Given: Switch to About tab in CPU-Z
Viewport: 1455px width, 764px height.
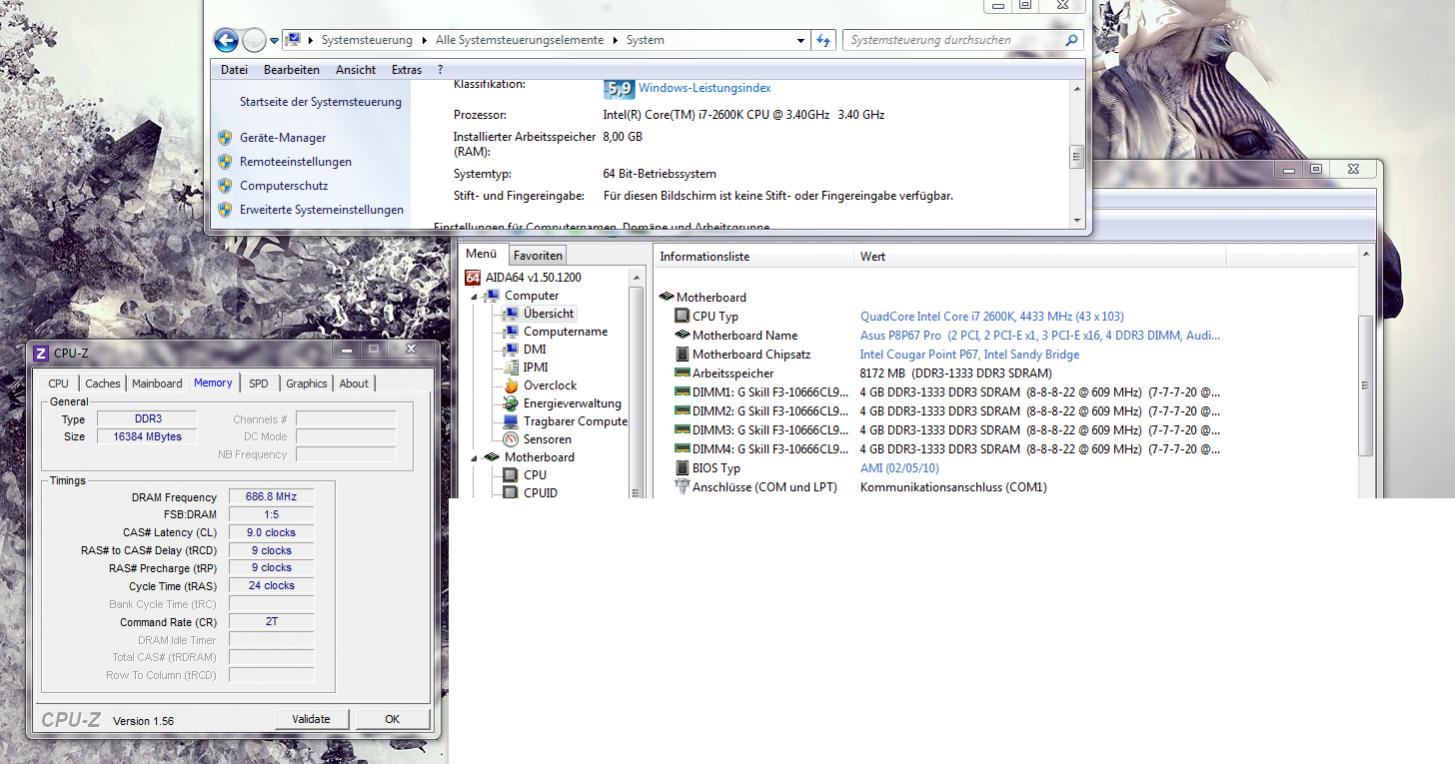Looking at the screenshot, I should 354,383.
